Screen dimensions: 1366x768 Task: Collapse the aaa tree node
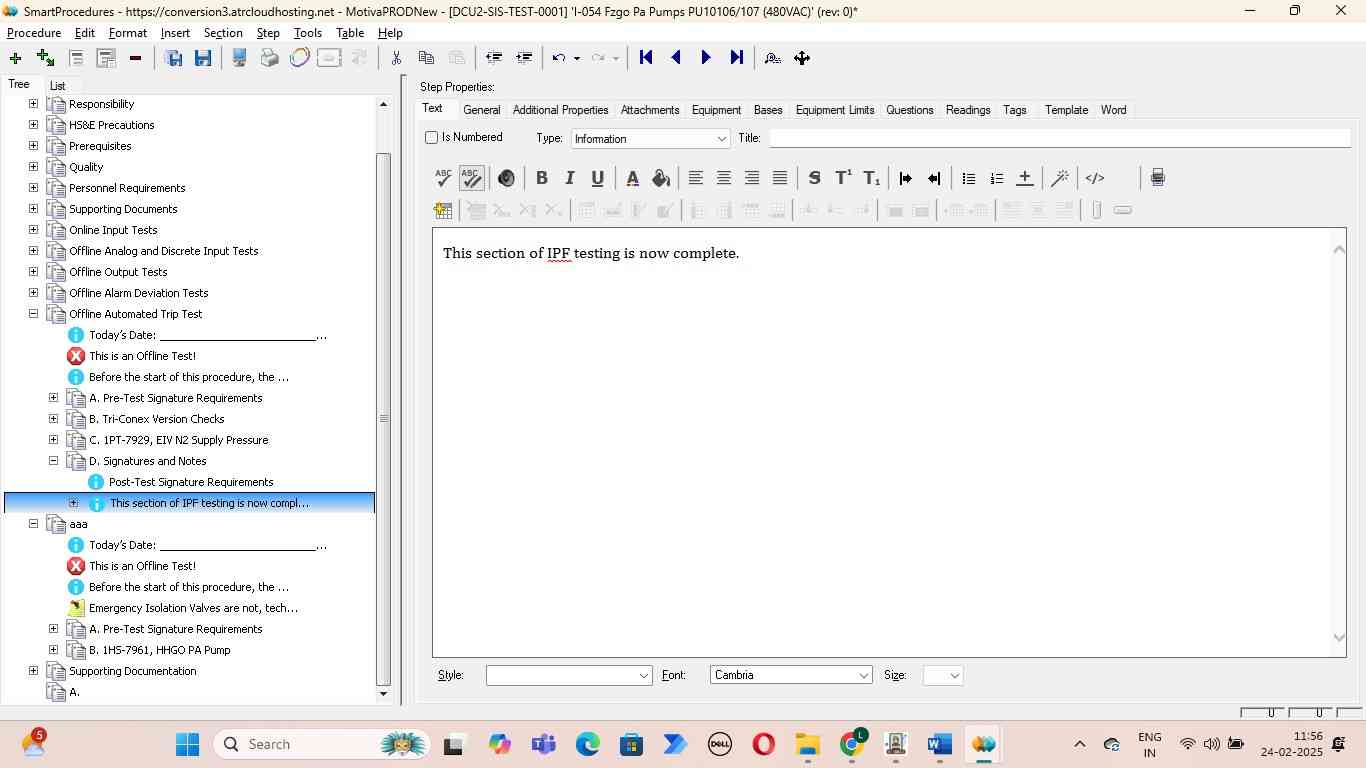click(x=33, y=524)
